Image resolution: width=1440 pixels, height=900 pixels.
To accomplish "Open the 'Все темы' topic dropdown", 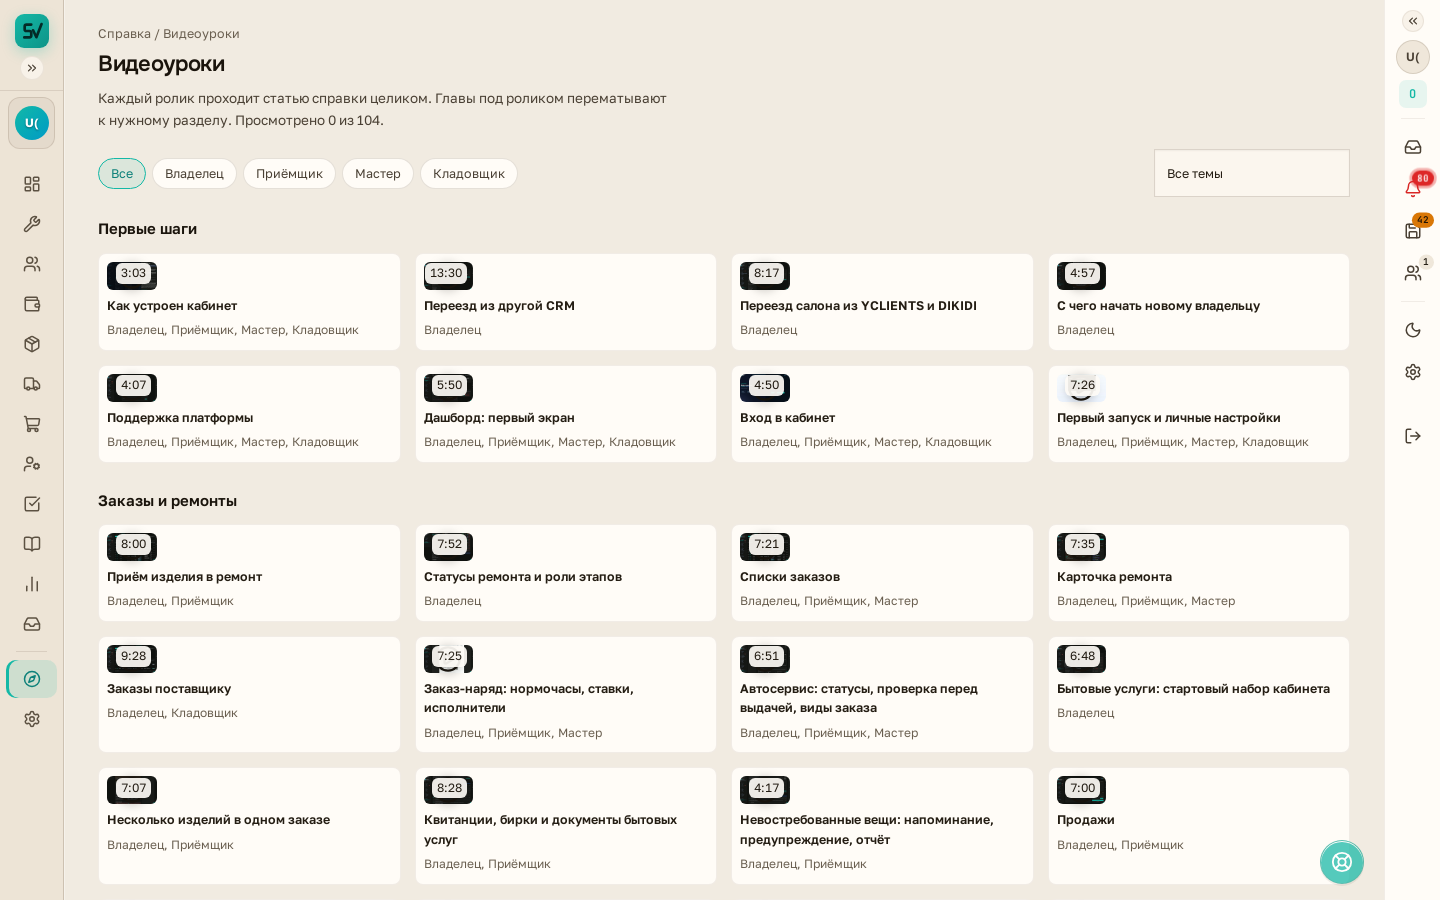I will coord(1252,173).
